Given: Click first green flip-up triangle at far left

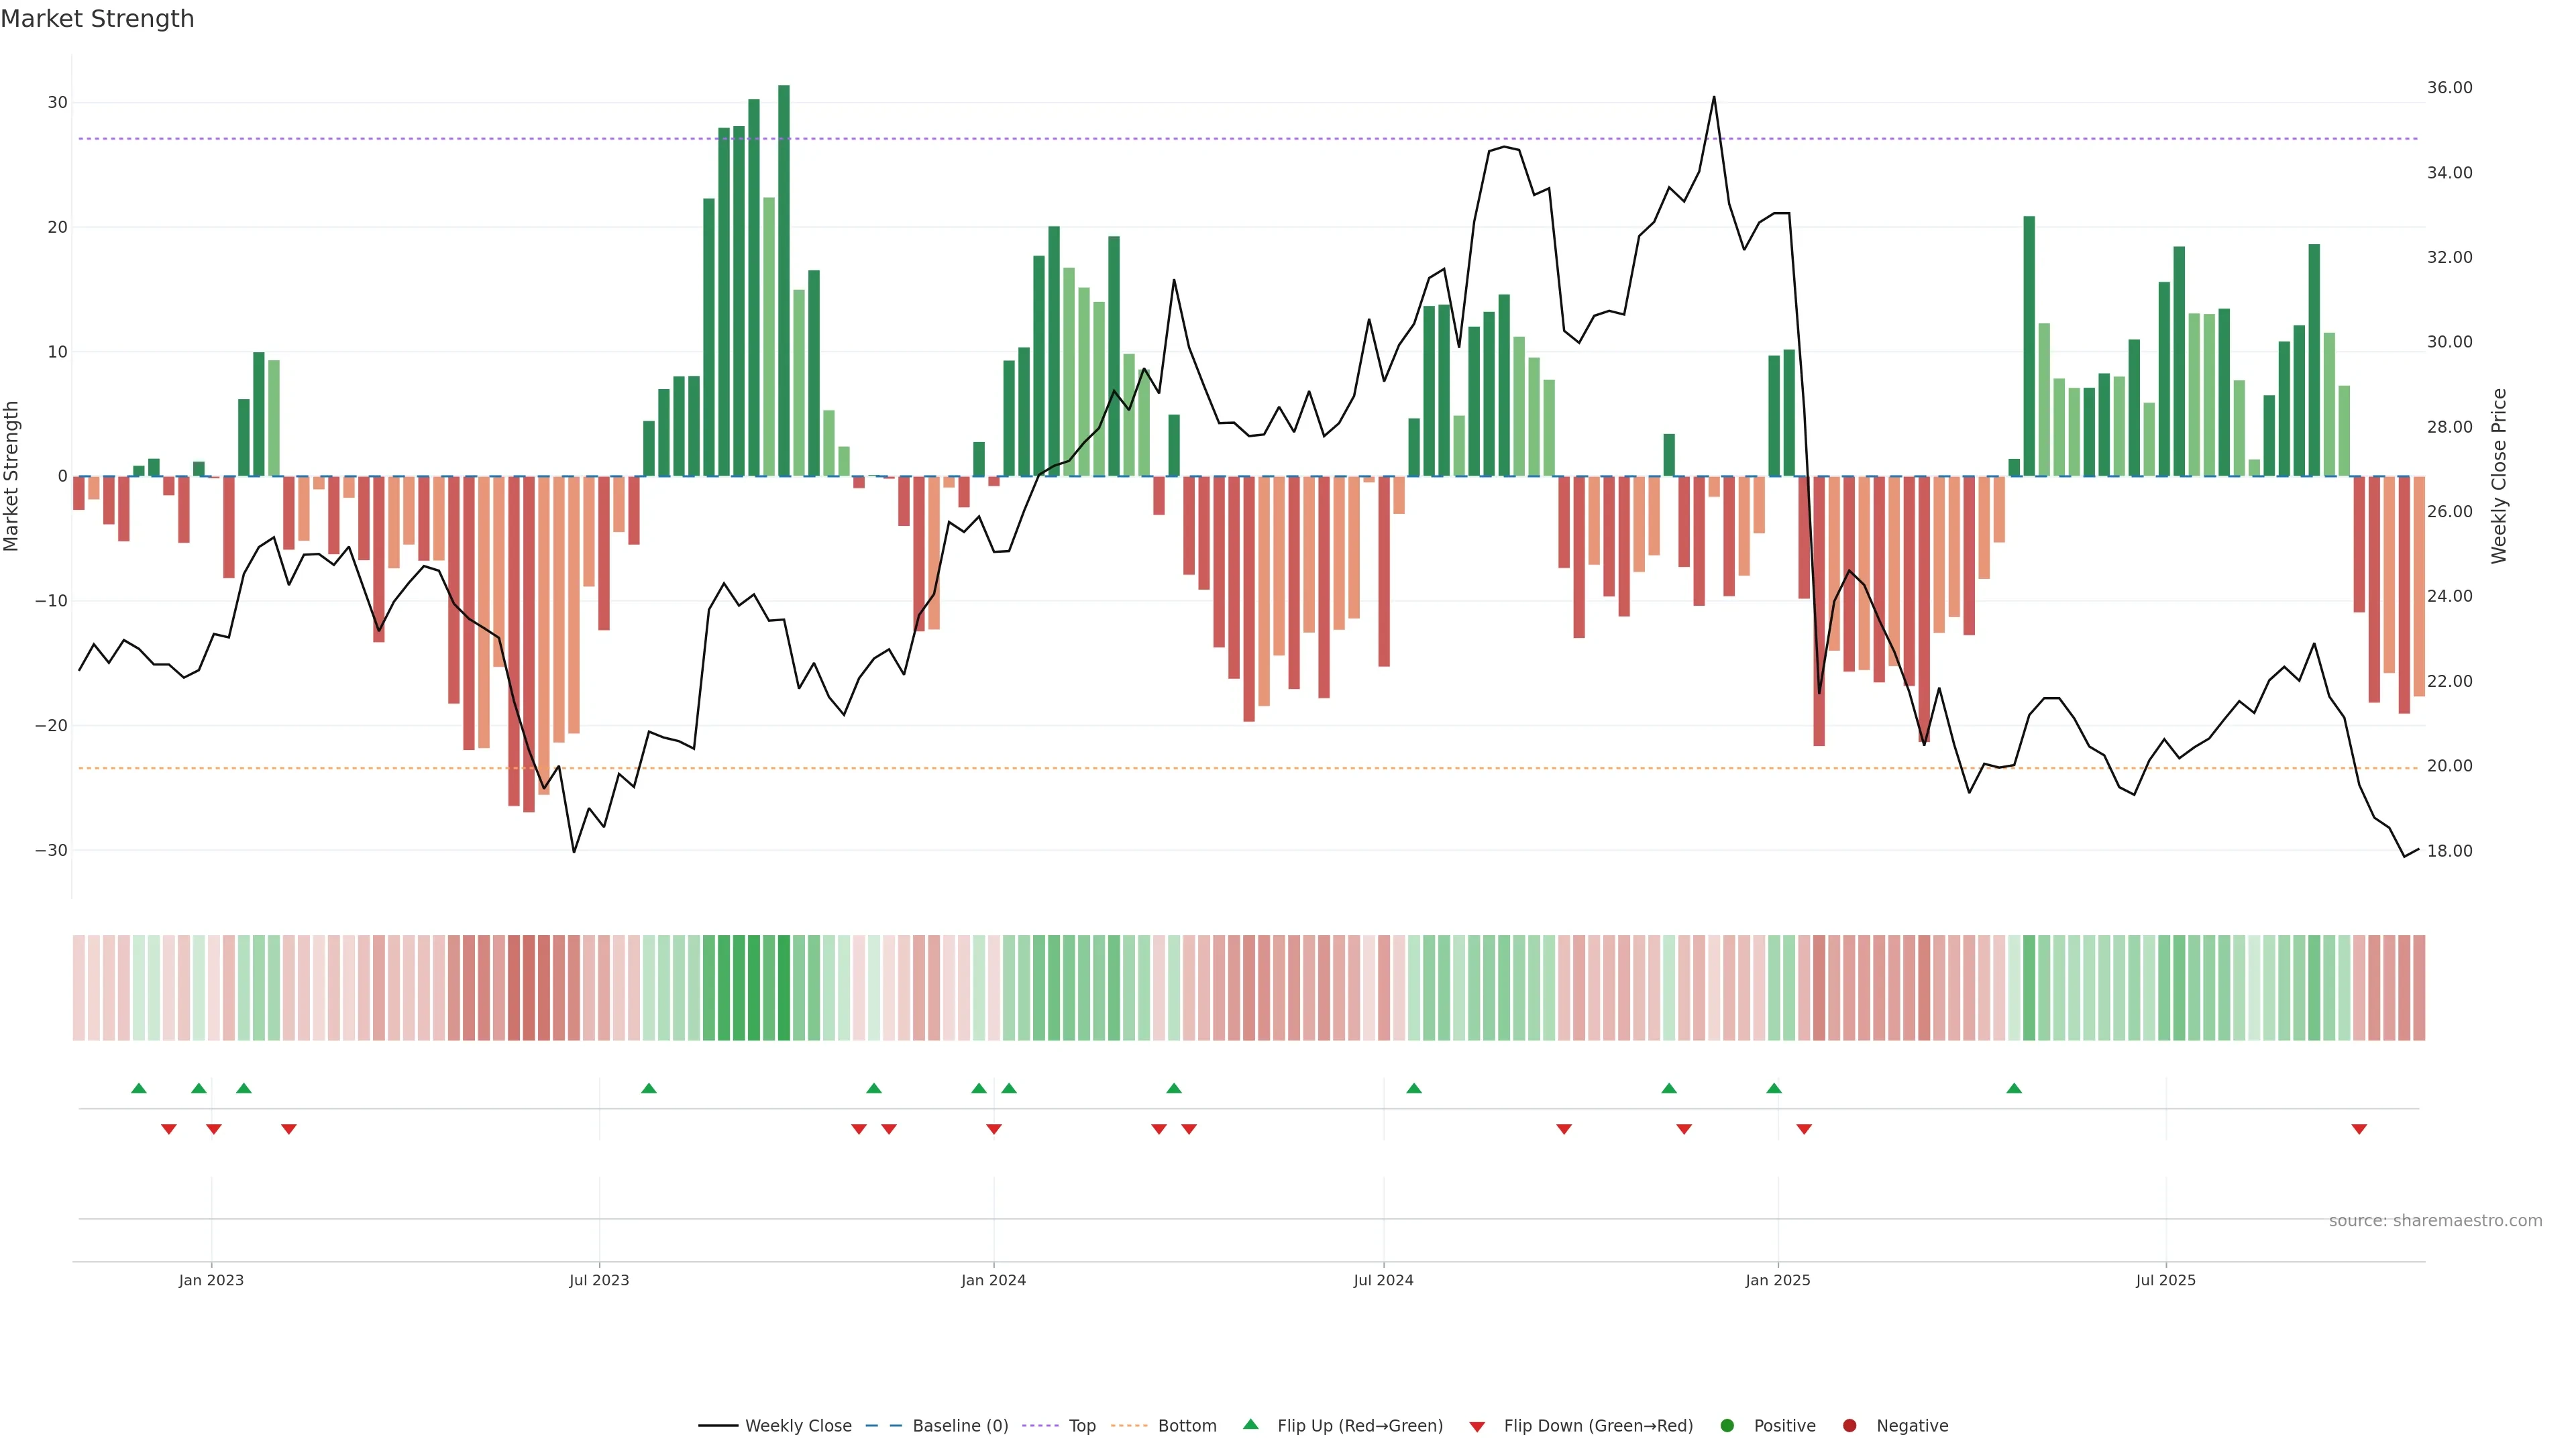Looking at the screenshot, I should point(139,1088).
